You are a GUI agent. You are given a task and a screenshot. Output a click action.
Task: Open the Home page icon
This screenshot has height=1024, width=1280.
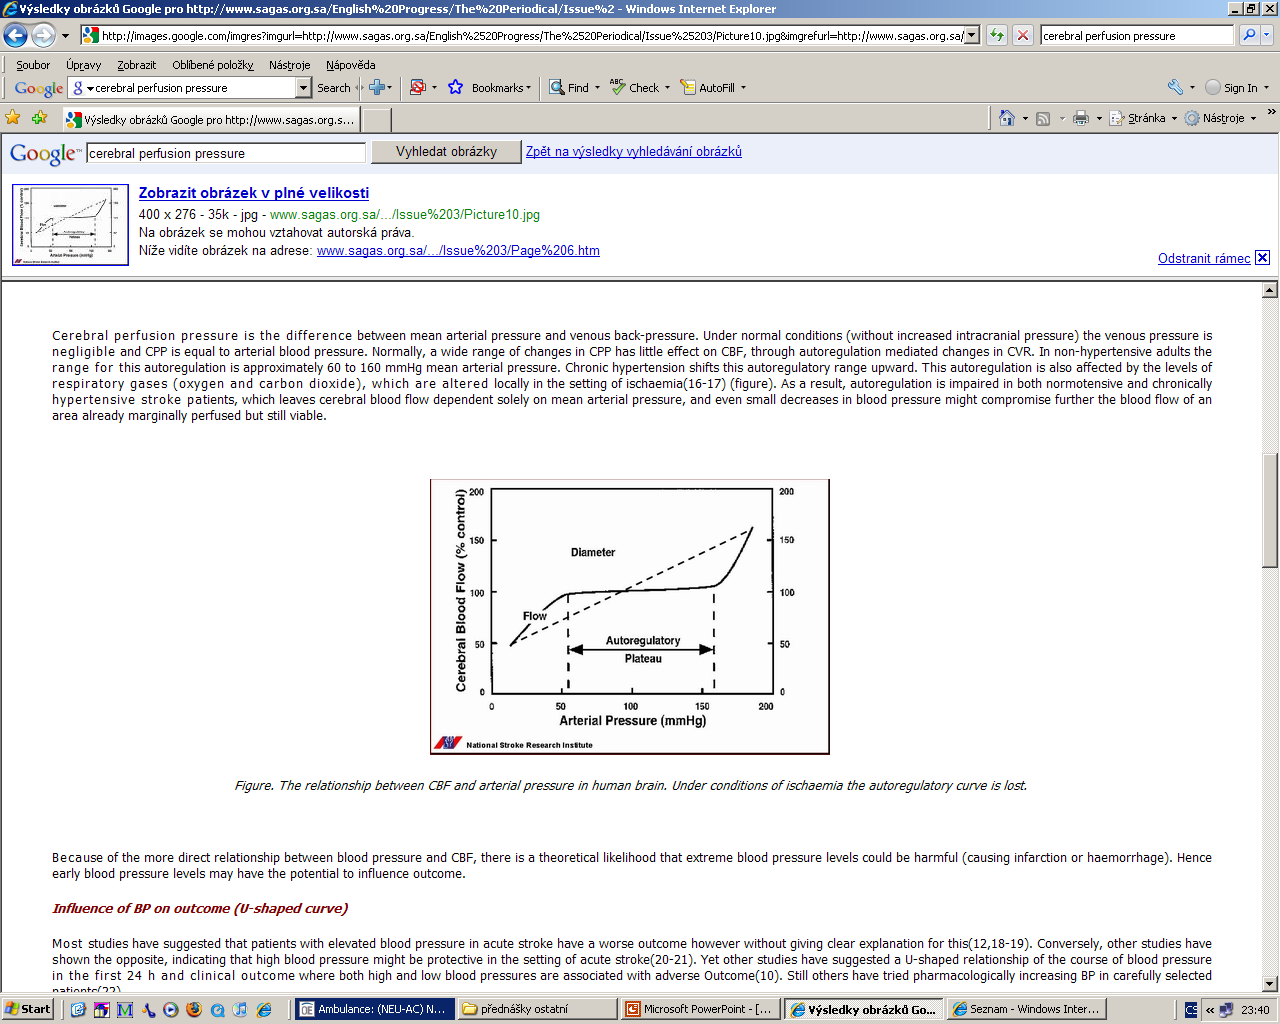(x=1007, y=118)
